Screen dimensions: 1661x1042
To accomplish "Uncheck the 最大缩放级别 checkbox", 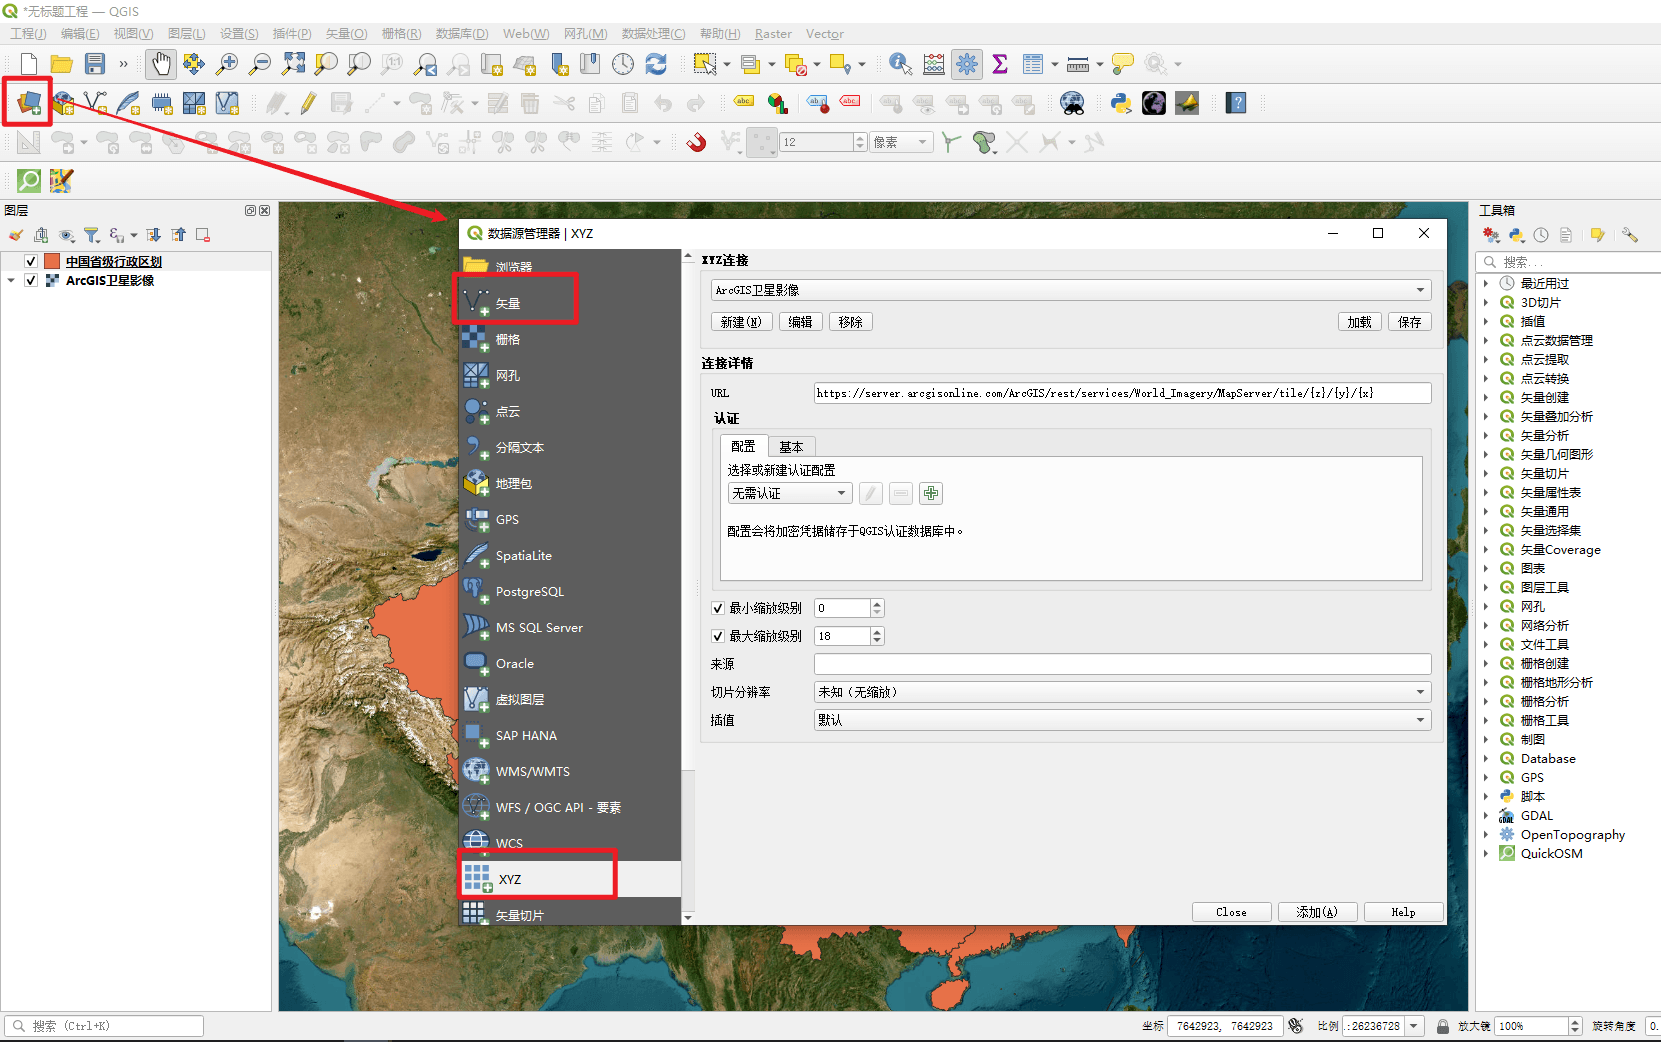I will 717,636.
